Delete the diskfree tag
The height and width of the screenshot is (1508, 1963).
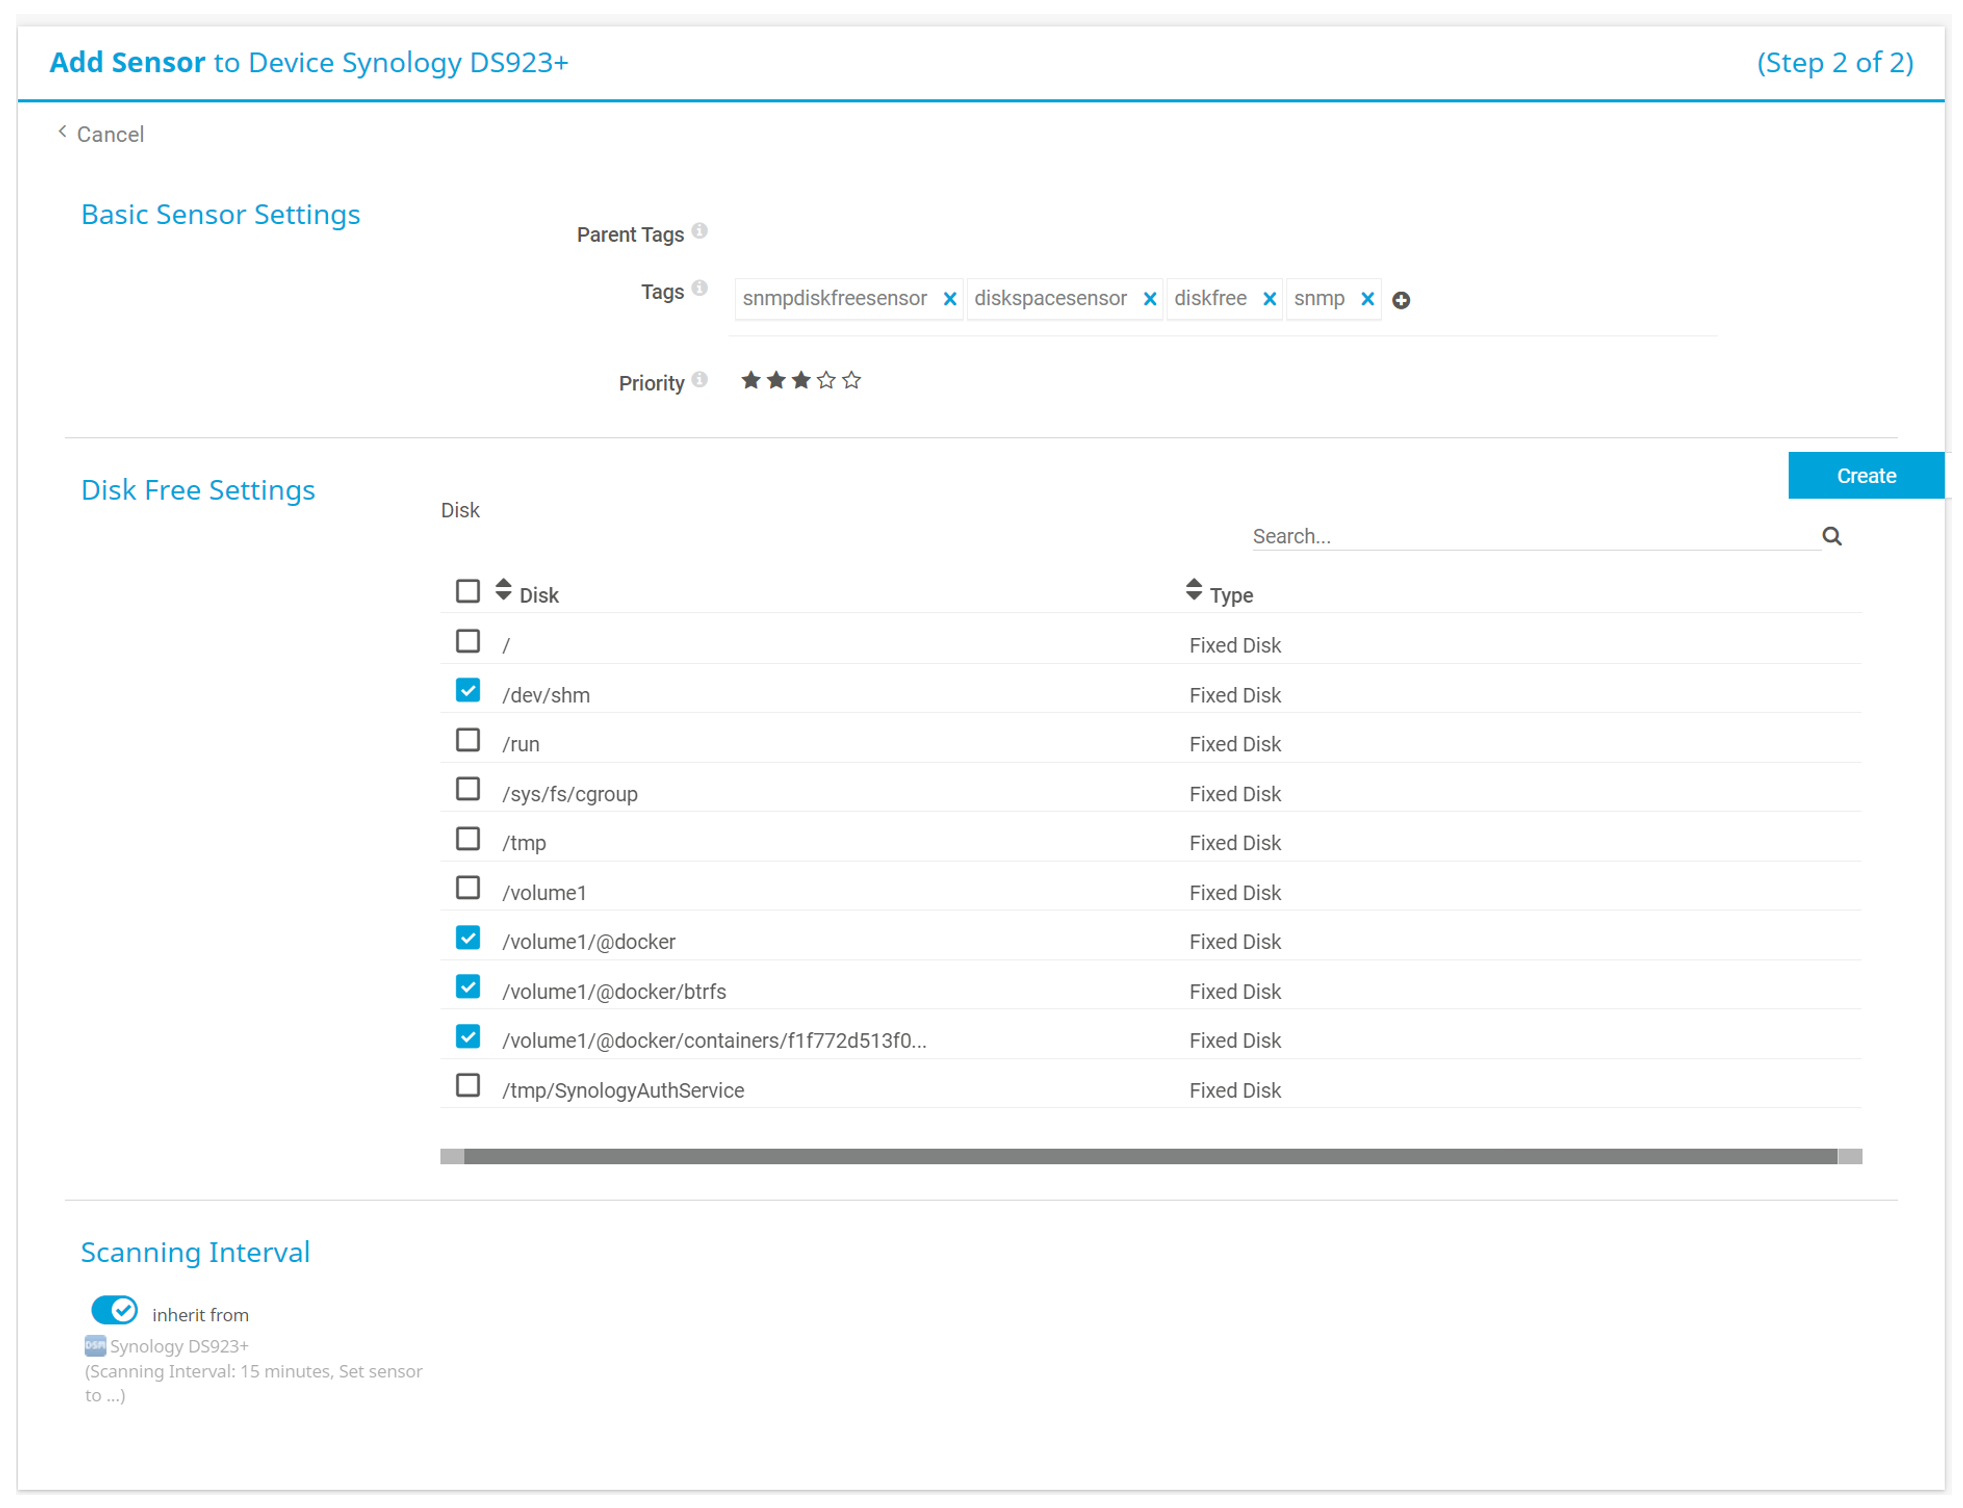click(1268, 299)
